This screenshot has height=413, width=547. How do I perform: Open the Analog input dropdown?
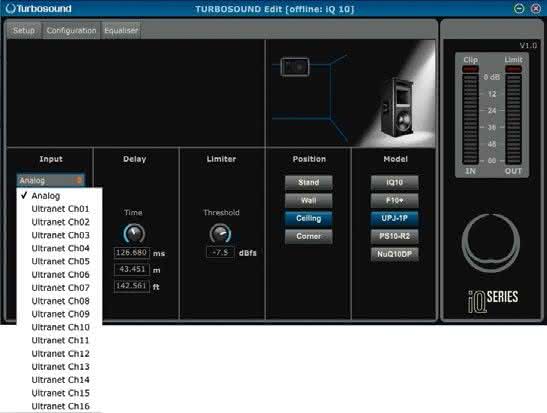(51, 180)
